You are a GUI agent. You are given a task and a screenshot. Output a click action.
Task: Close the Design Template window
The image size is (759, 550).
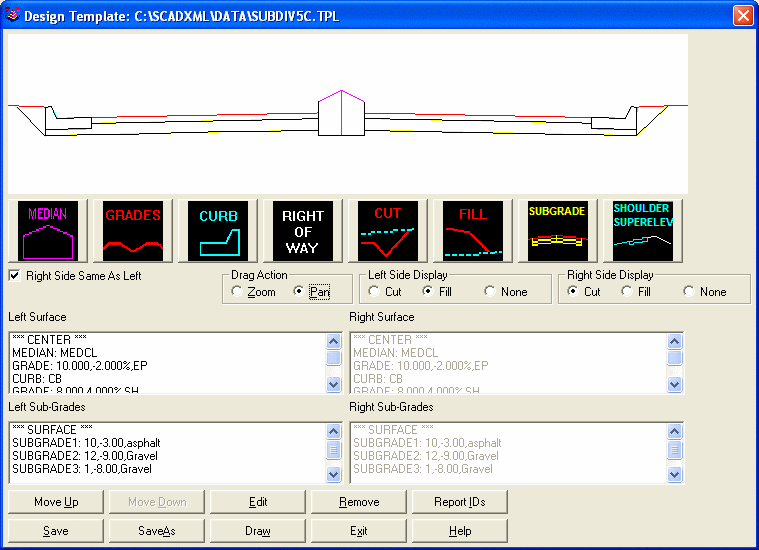pos(743,15)
